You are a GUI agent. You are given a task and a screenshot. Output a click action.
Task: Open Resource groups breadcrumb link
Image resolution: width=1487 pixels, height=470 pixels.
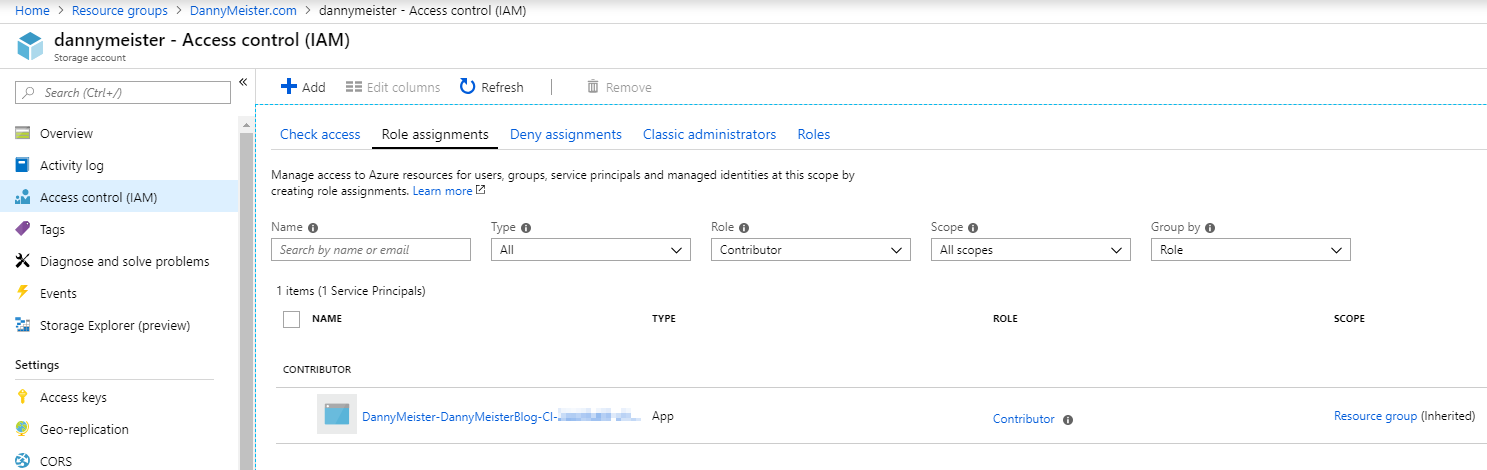pyautogui.click(x=121, y=11)
